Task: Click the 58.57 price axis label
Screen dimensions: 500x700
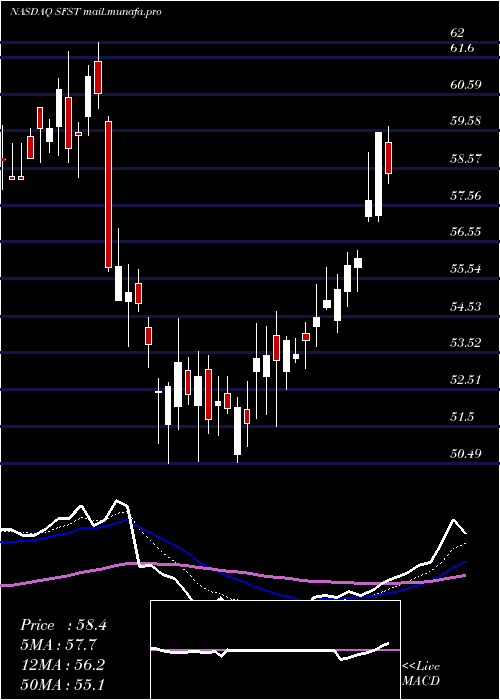Action: (x=466, y=158)
